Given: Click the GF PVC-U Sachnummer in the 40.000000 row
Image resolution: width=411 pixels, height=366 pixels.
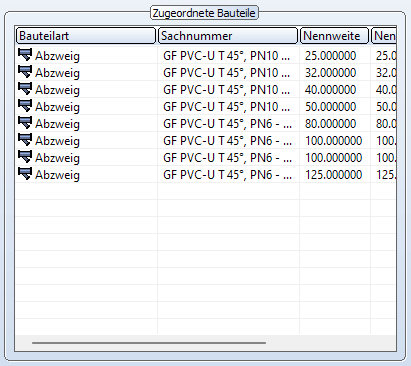Looking at the screenshot, I should [227, 90].
